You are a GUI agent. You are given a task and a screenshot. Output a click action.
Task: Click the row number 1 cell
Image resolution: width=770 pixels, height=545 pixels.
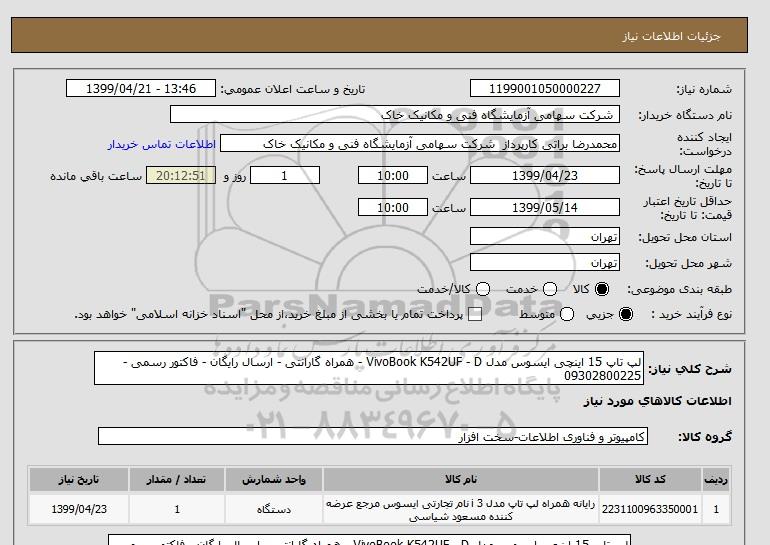pyautogui.click(x=716, y=509)
